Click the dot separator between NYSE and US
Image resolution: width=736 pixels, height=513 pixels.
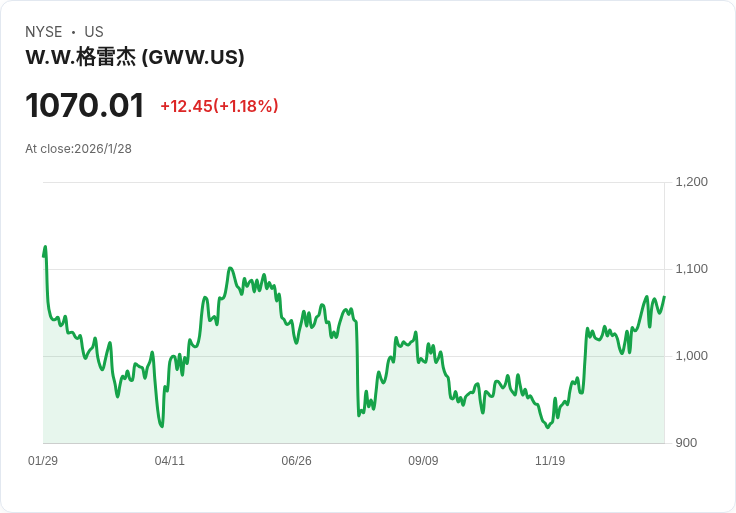point(73,32)
